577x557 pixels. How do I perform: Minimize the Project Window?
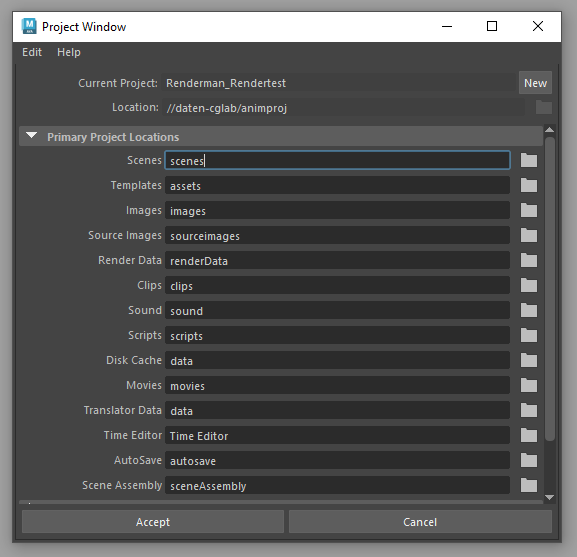pos(447,26)
